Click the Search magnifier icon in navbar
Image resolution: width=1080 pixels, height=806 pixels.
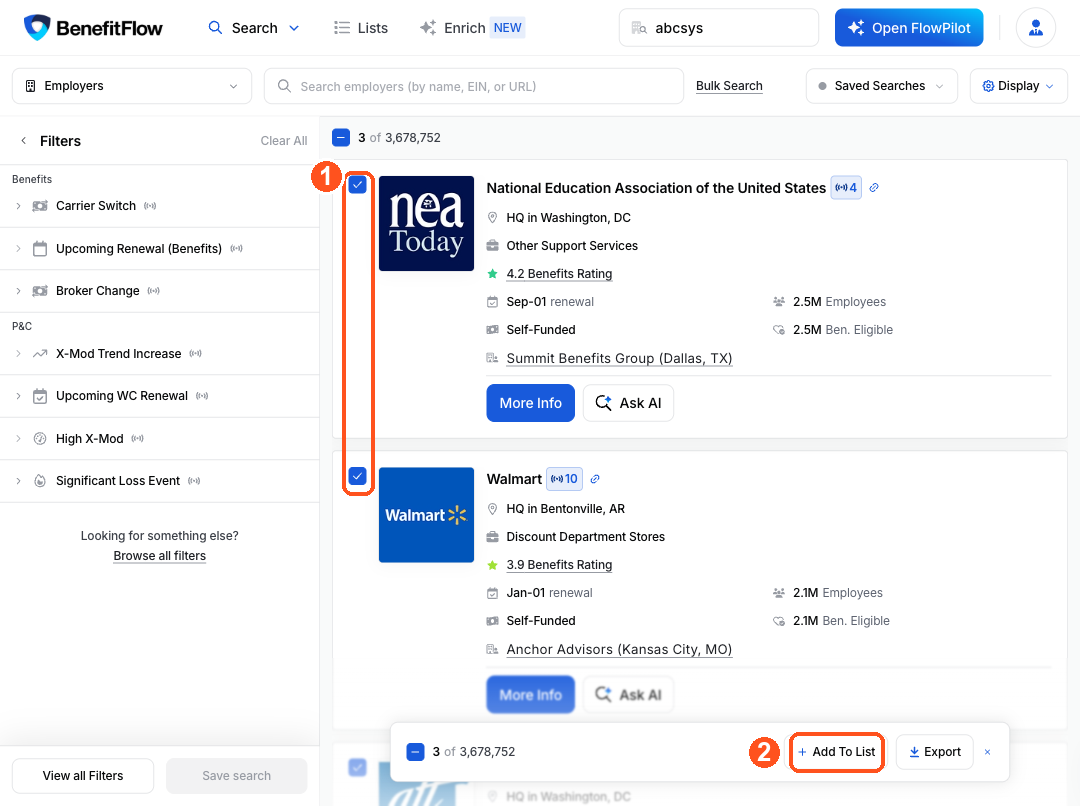(216, 28)
